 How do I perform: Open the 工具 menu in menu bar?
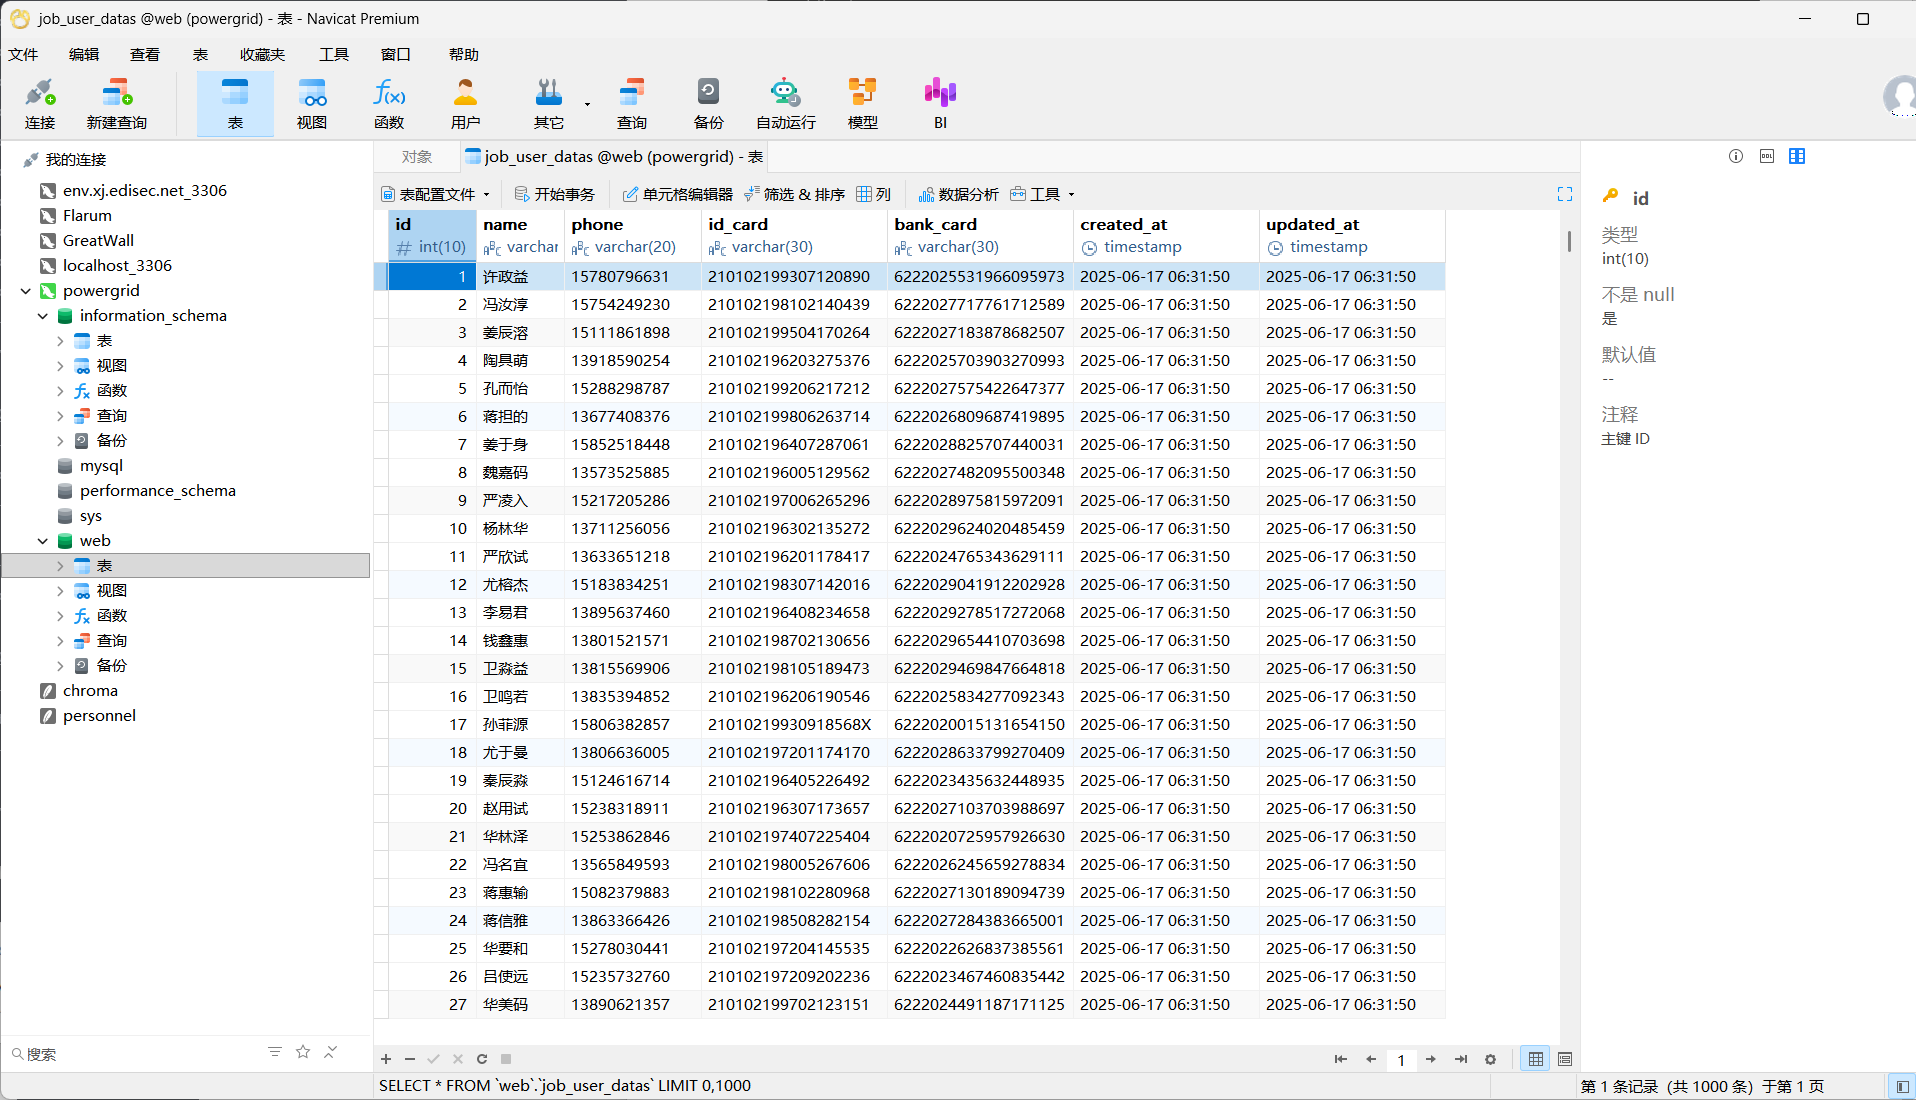333,54
